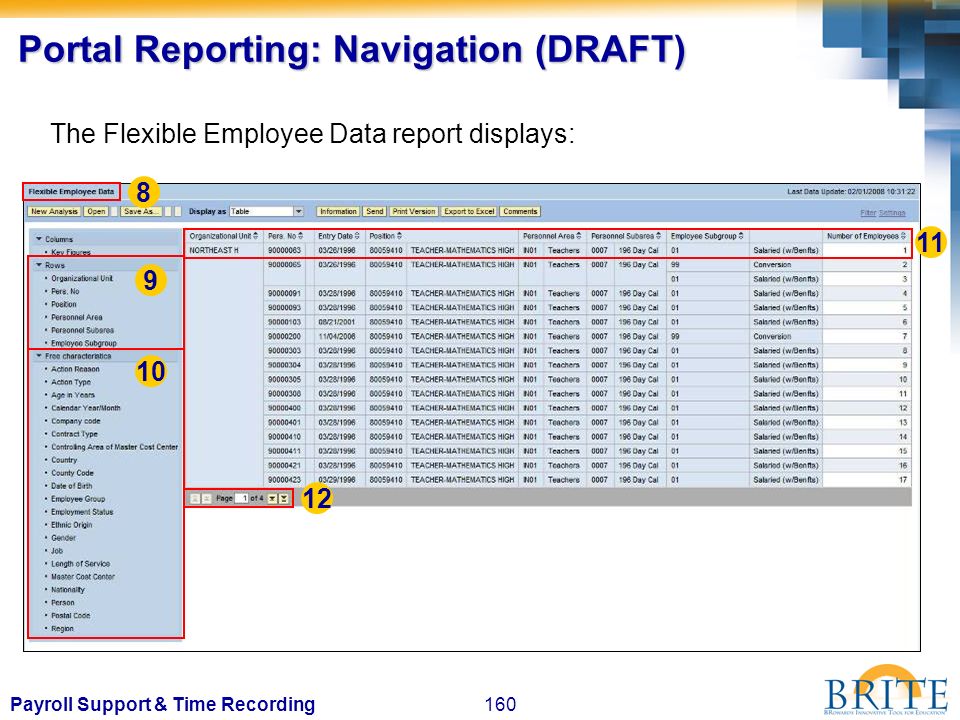Image resolution: width=960 pixels, height=720 pixels.
Task: Click the New Analysis button
Action: pyautogui.click(x=54, y=212)
